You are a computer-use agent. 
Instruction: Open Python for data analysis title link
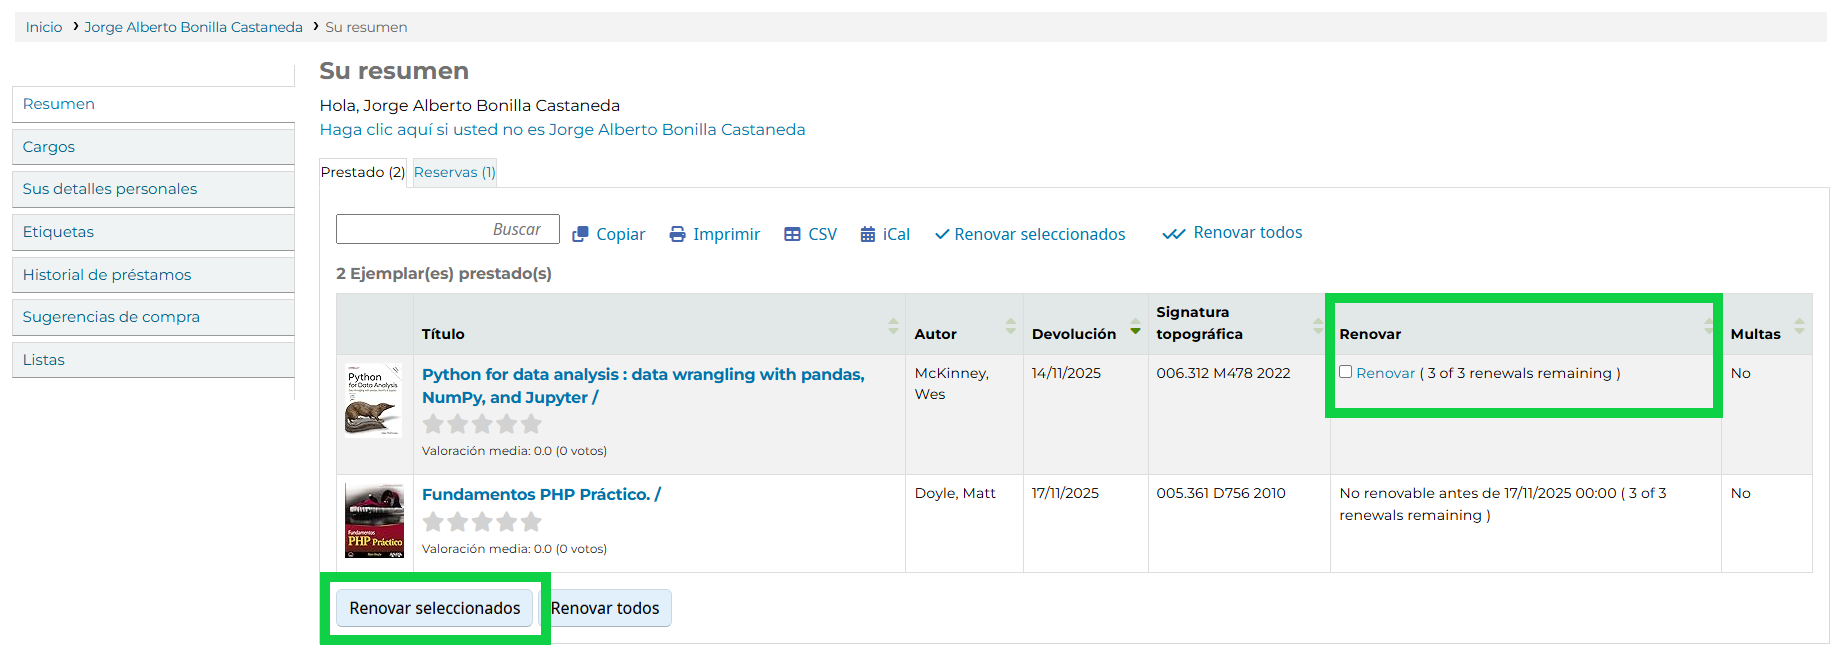click(642, 374)
